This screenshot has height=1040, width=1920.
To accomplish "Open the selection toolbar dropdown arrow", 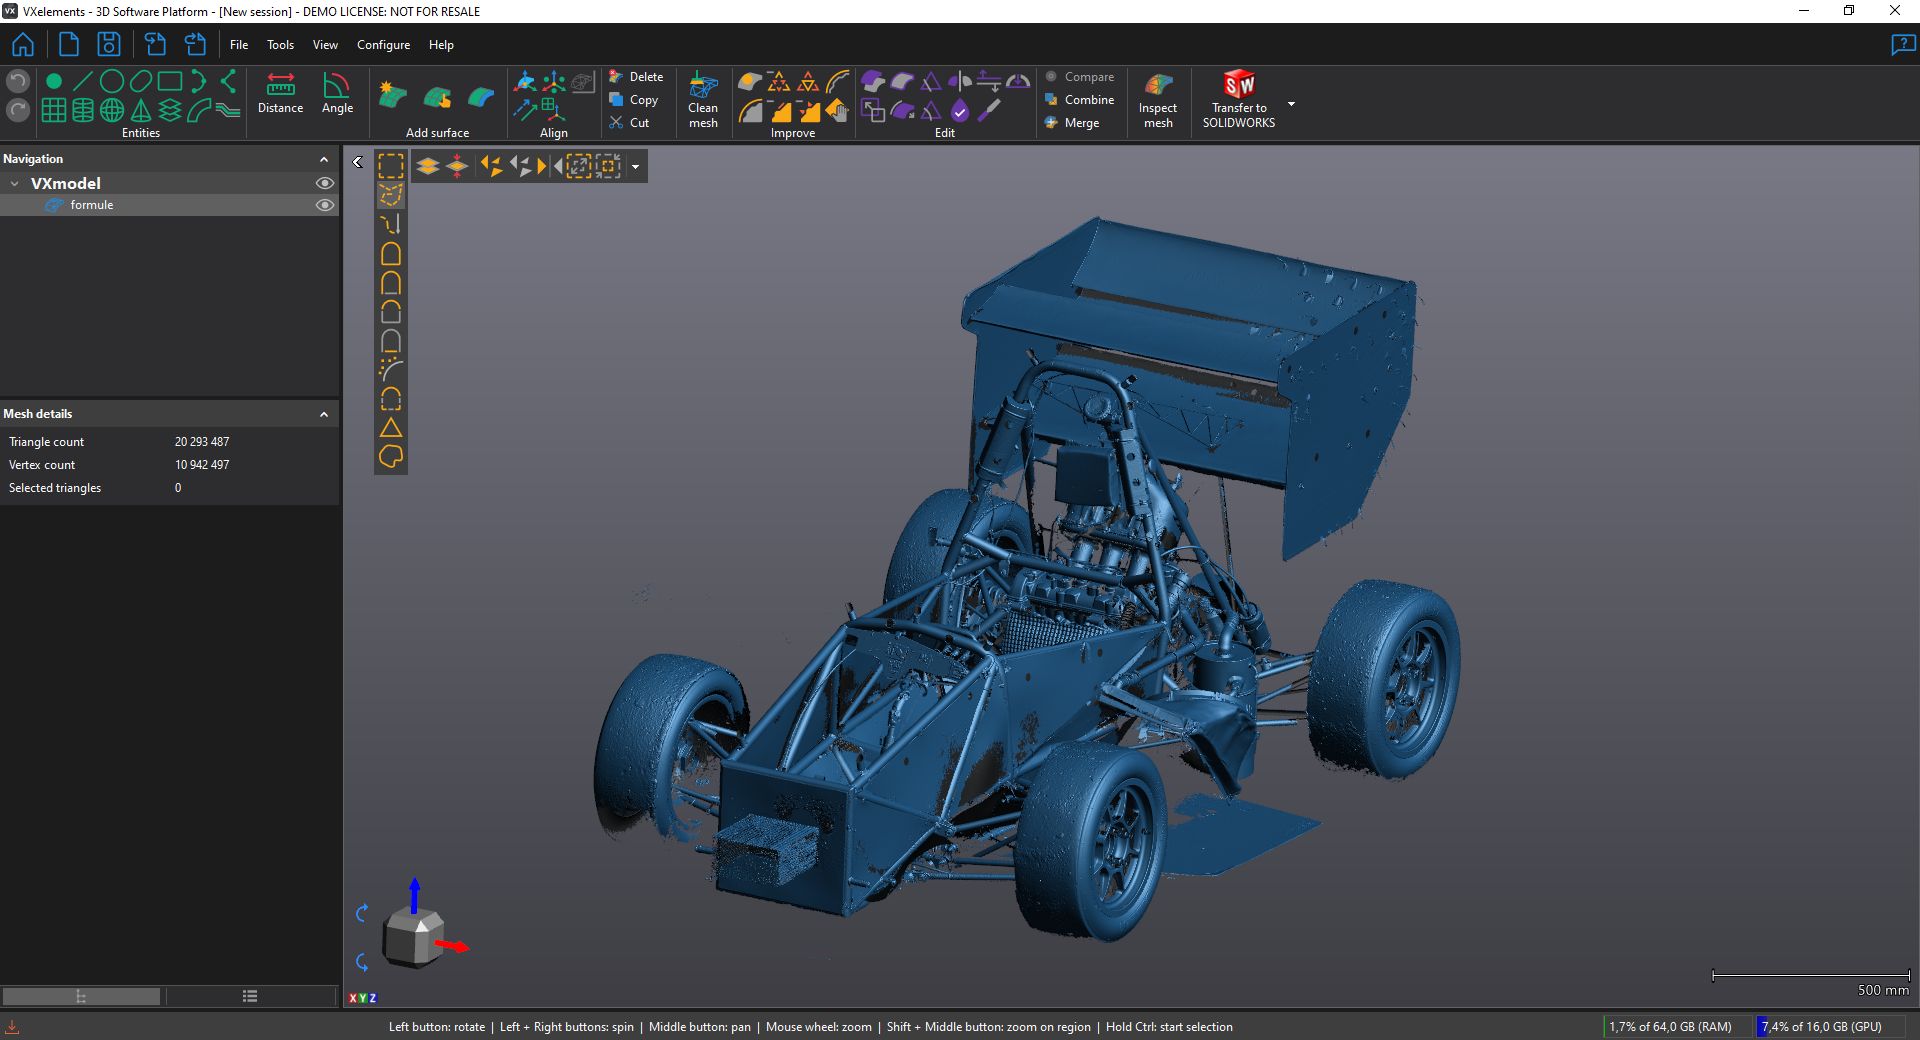I will (636, 167).
